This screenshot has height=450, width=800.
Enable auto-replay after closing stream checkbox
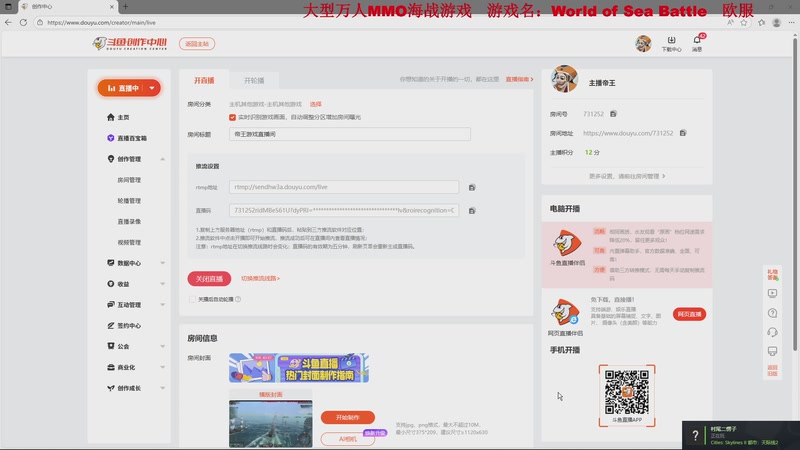click(192, 299)
